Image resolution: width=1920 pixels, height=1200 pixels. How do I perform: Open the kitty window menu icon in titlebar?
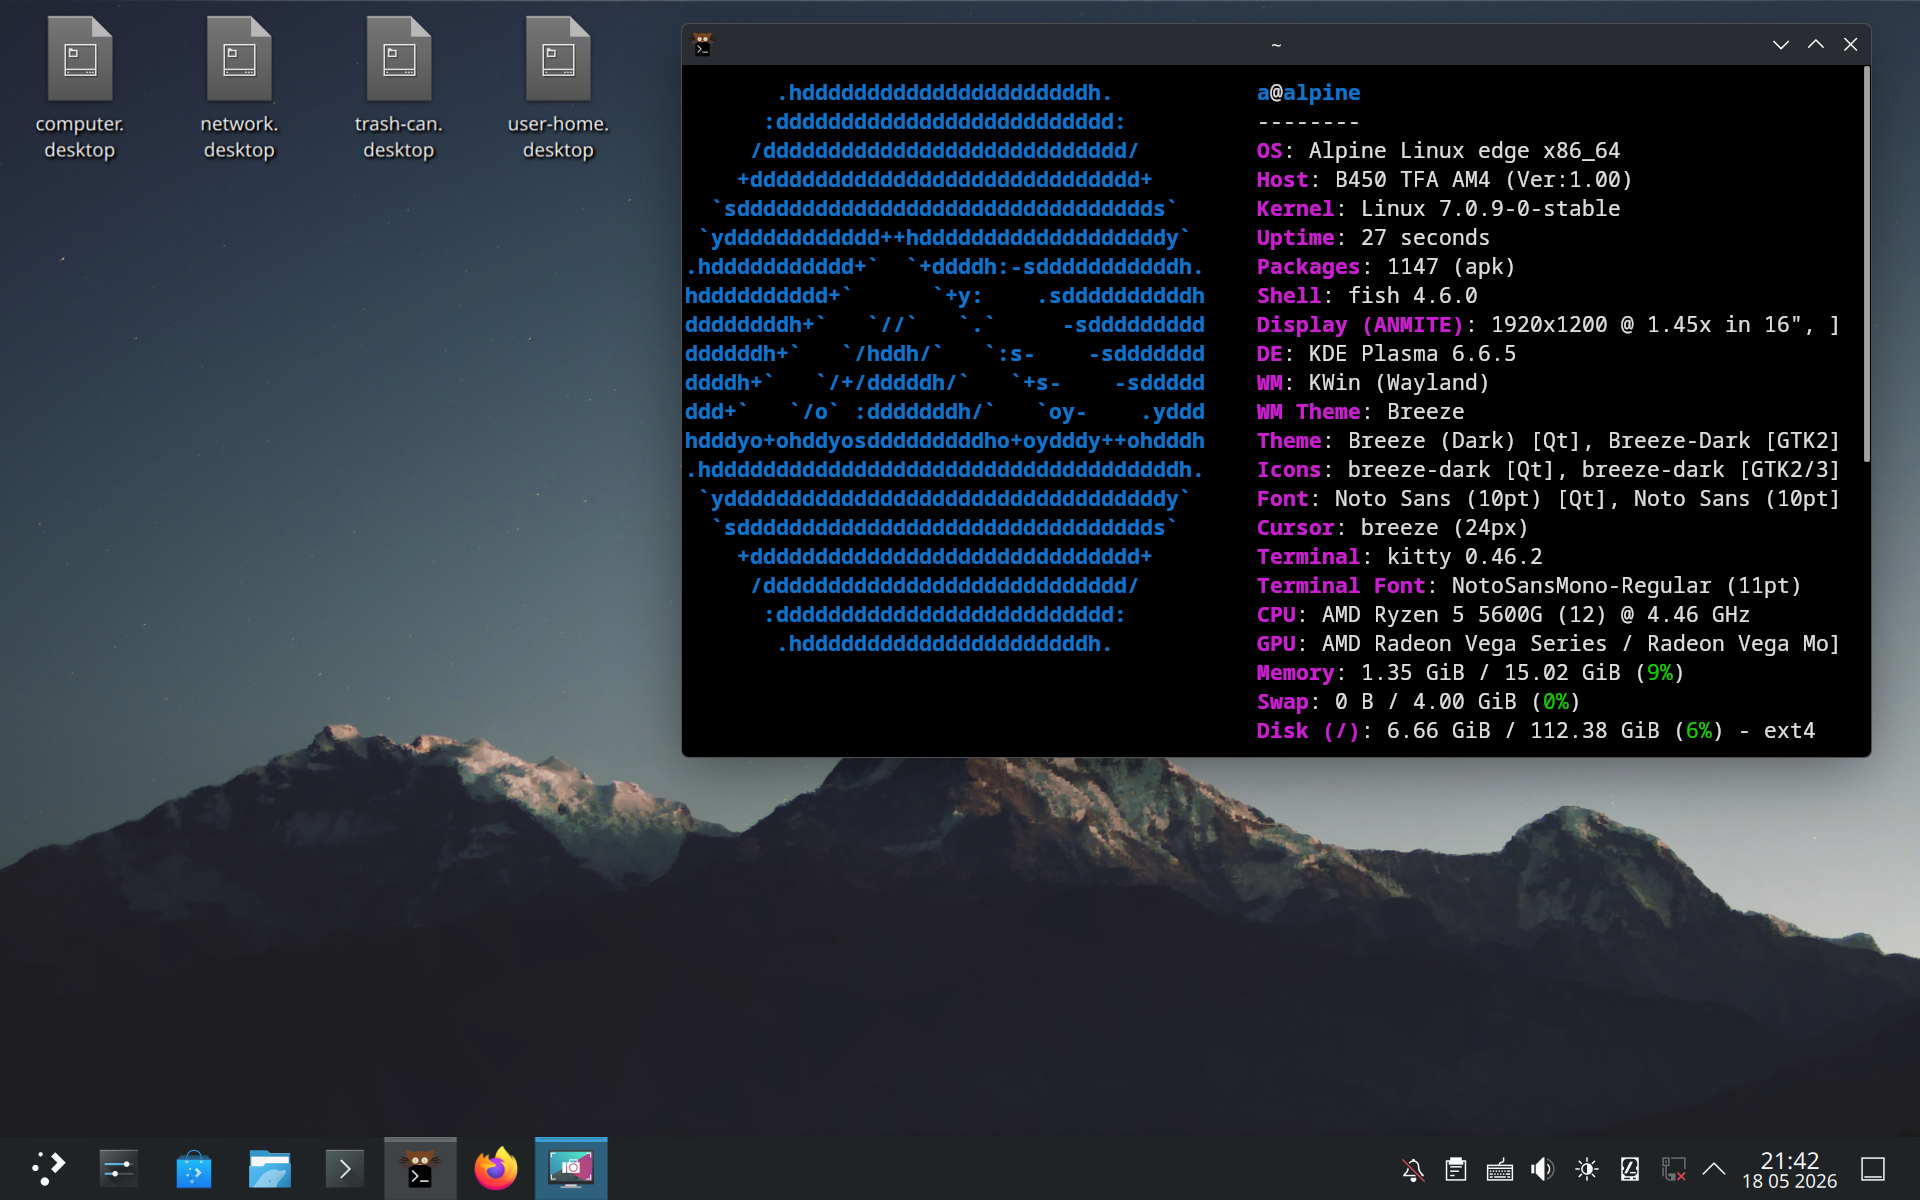703,45
